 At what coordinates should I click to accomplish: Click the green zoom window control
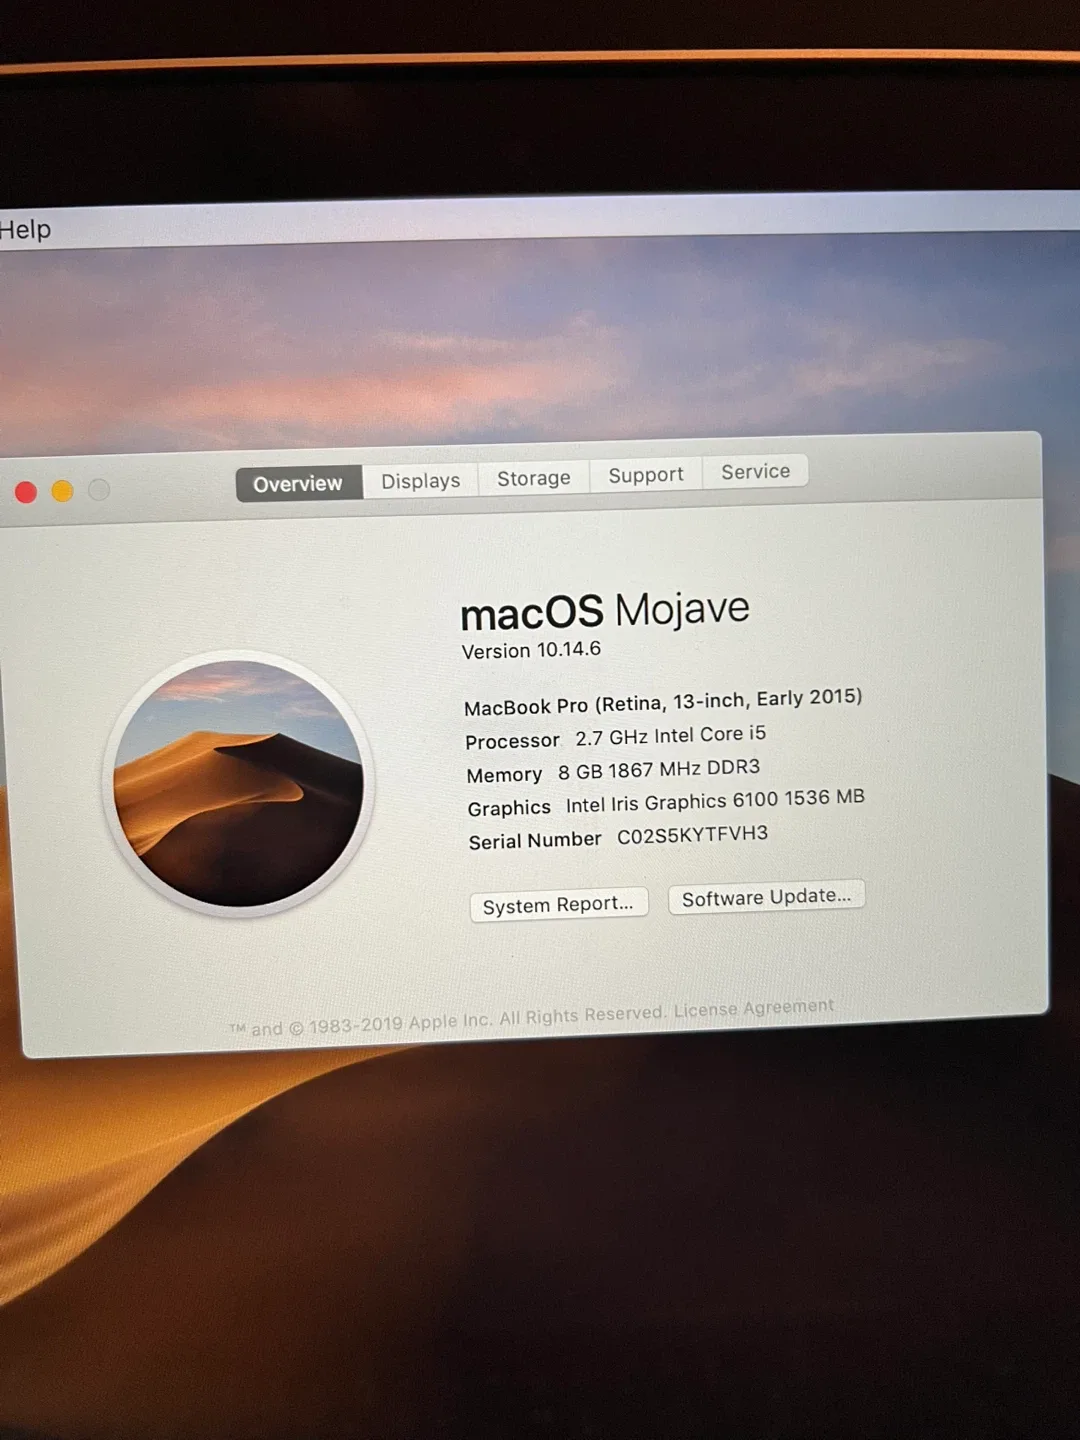point(99,489)
